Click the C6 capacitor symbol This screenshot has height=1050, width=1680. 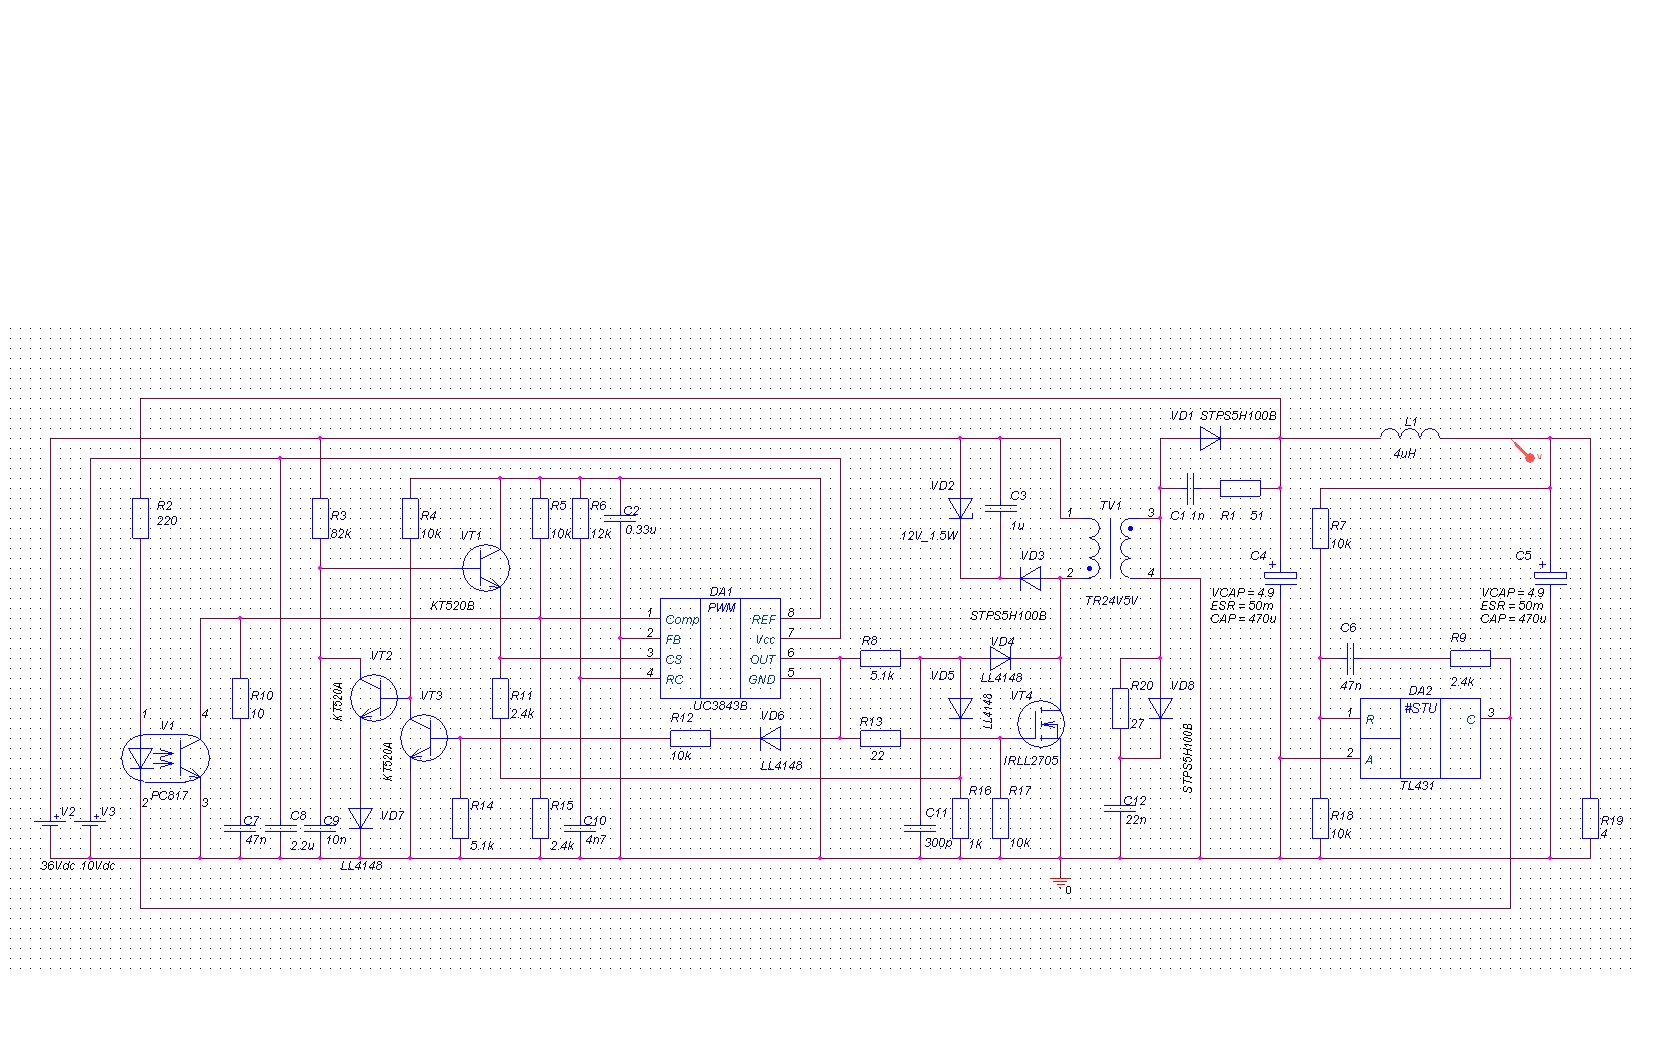tap(1350, 658)
